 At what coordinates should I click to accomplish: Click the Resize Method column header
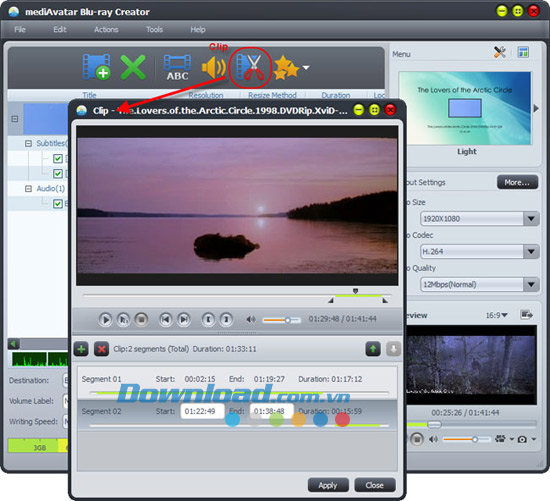coord(272,95)
